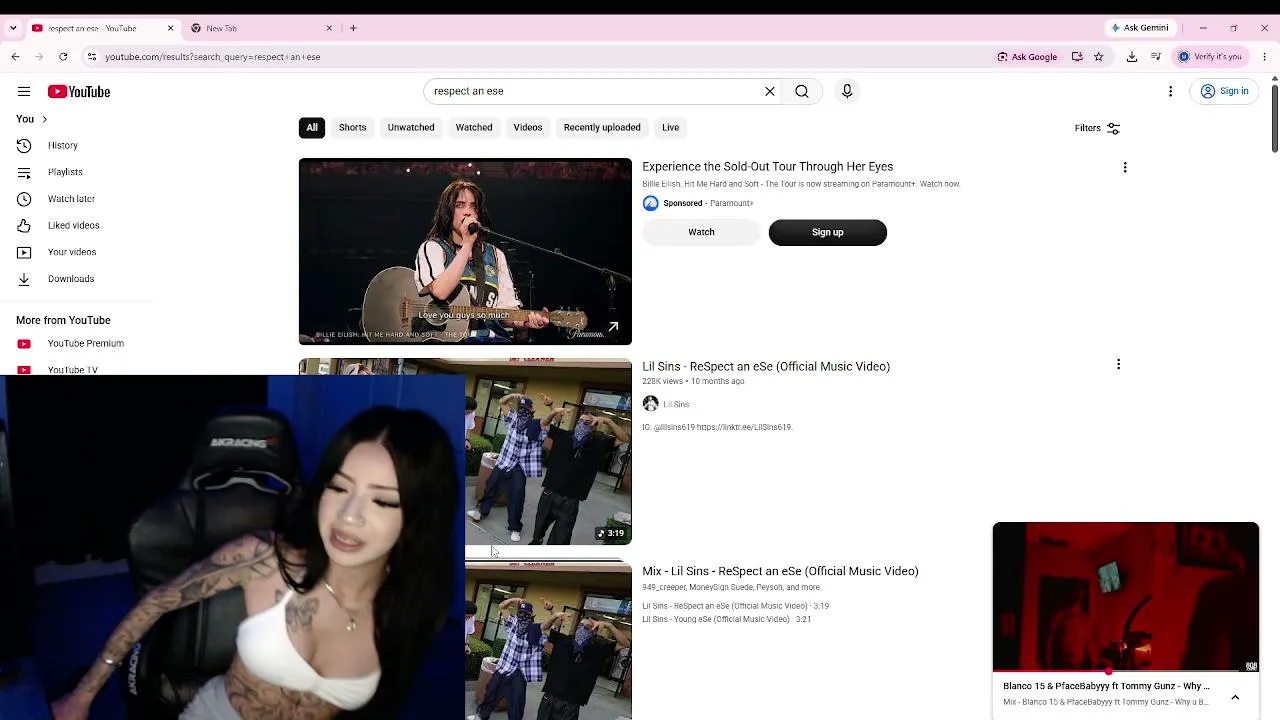Switch to the New Tab tab

[262, 28]
